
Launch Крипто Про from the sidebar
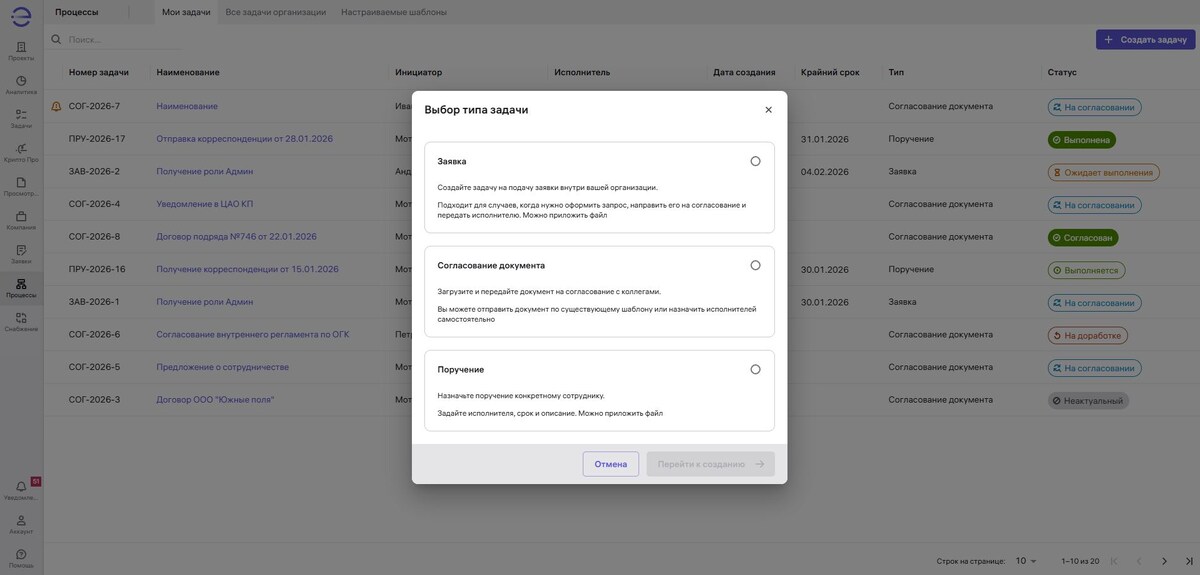21,152
